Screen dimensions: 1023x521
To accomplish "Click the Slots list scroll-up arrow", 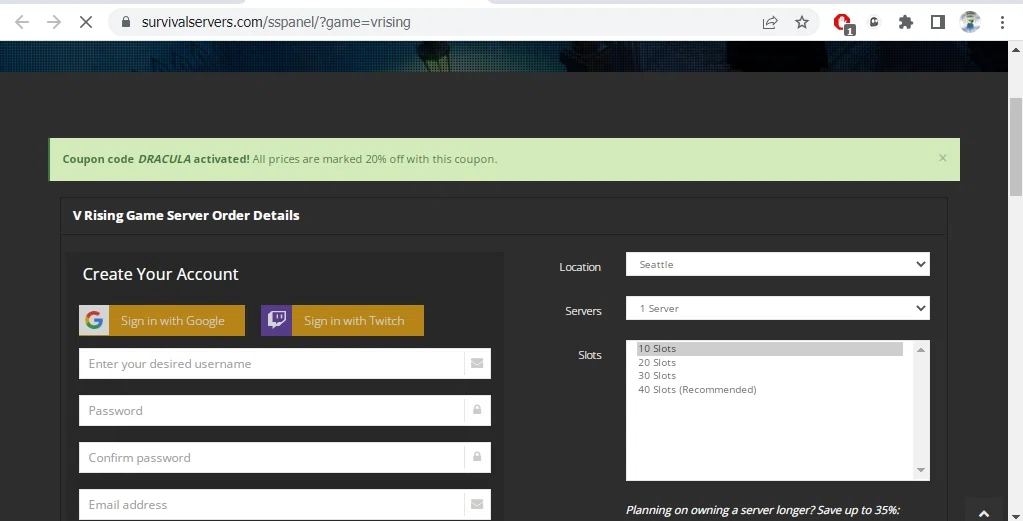I will [921, 350].
